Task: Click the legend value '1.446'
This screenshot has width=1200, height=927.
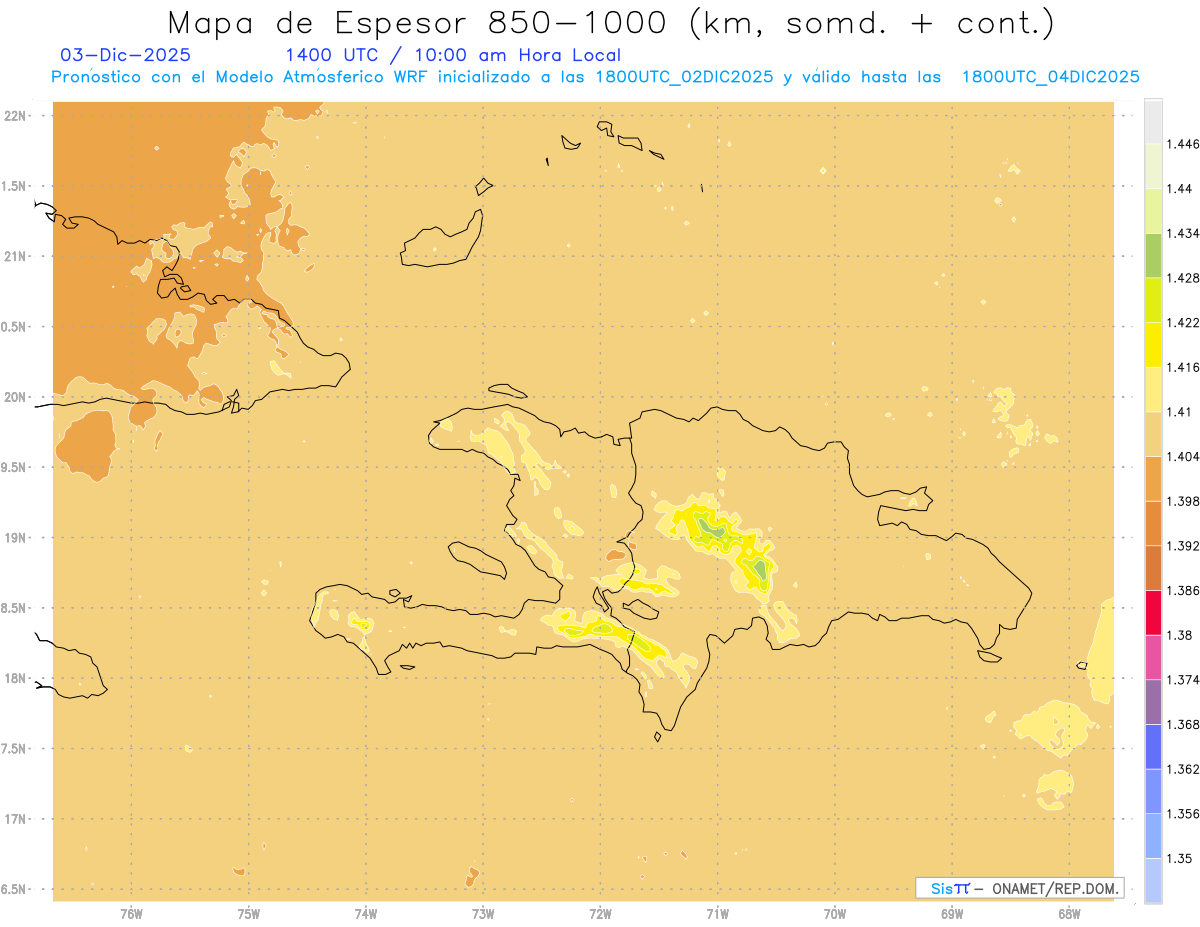Action: (1184, 144)
